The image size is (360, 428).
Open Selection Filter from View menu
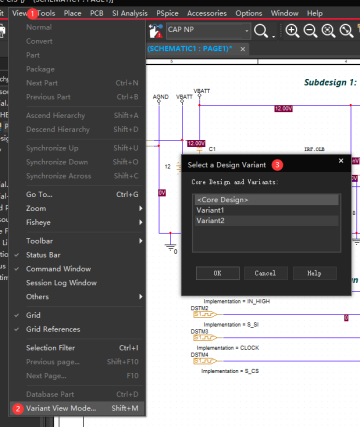[x=77, y=348]
